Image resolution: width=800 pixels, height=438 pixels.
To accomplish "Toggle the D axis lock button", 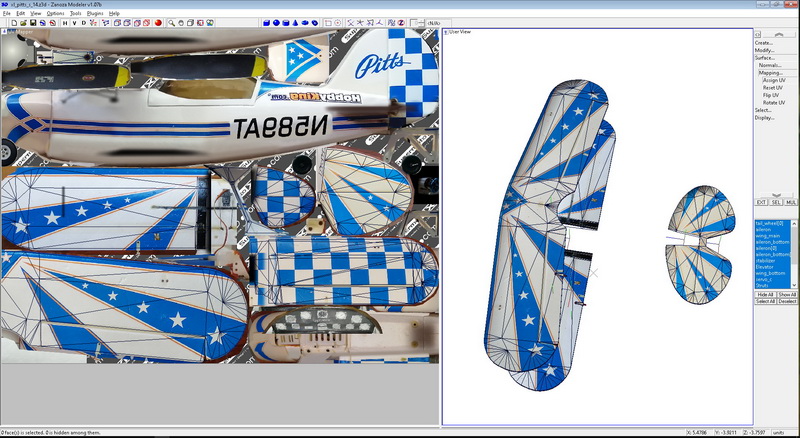I will 84,23.
